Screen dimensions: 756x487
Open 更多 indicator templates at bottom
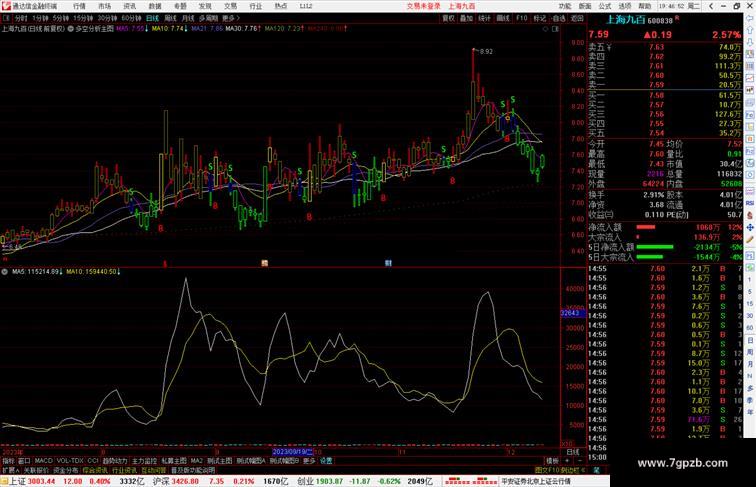pyautogui.click(x=309, y=461)
